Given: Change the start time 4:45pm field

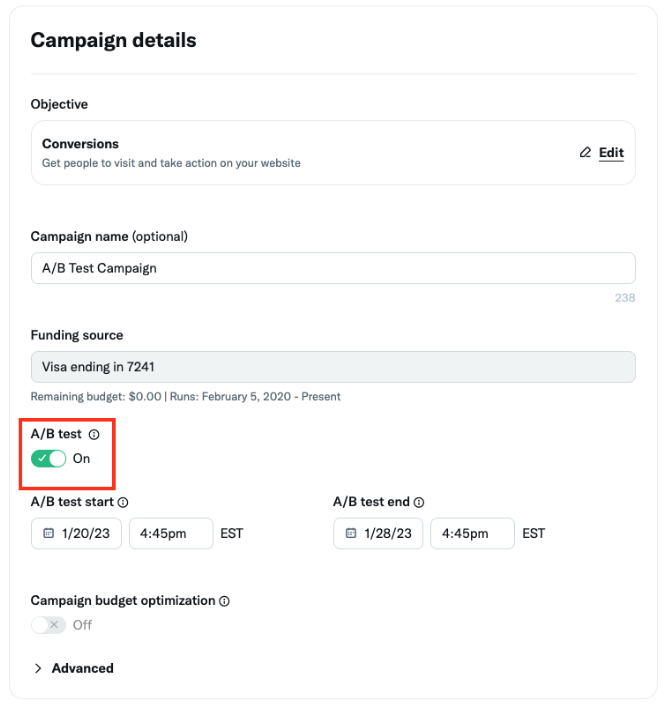Looking at the screenshot, I should (171, 533).
